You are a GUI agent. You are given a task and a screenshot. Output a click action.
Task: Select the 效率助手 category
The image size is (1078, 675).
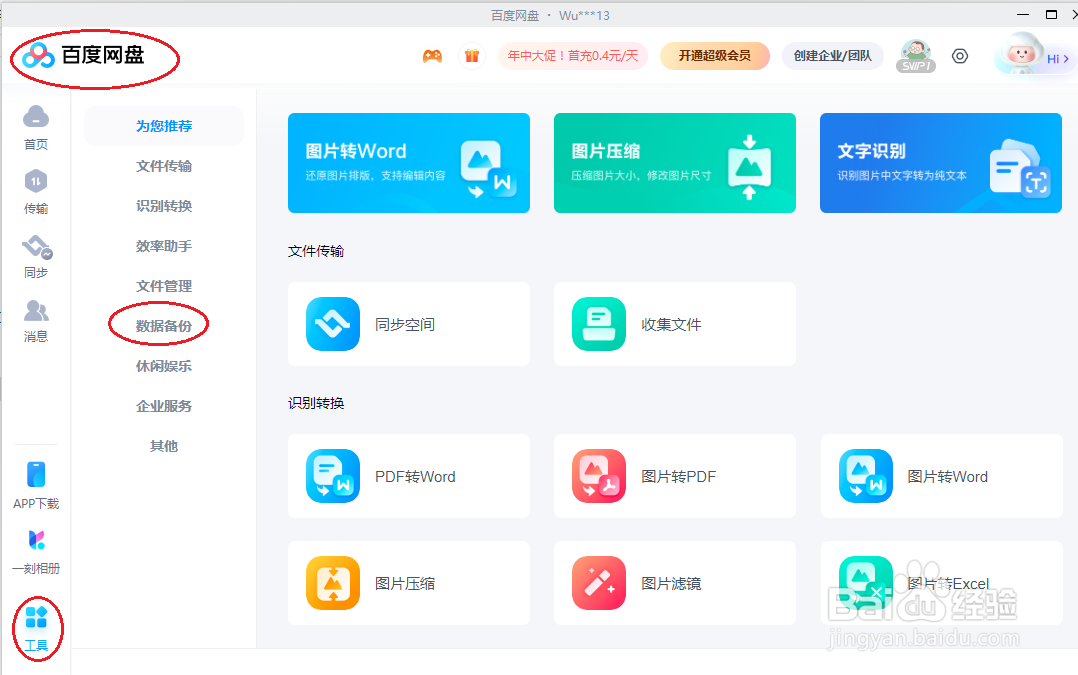click(x=164, y=245)
